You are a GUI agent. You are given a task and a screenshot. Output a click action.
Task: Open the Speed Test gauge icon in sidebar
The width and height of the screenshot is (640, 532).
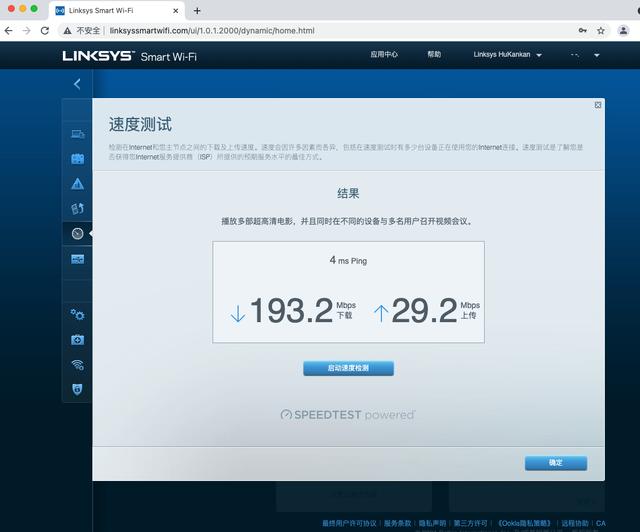[x=77, y=233]
